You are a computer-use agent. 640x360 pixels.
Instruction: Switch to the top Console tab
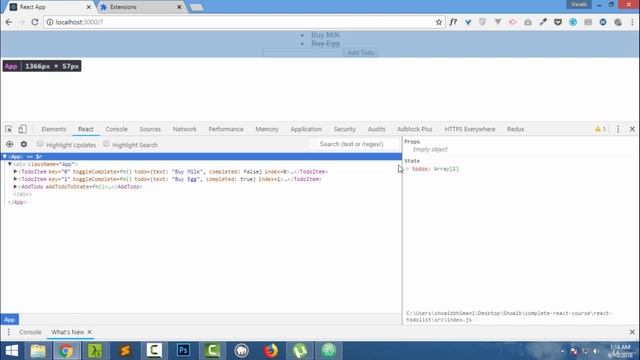[x=116, y=129]
